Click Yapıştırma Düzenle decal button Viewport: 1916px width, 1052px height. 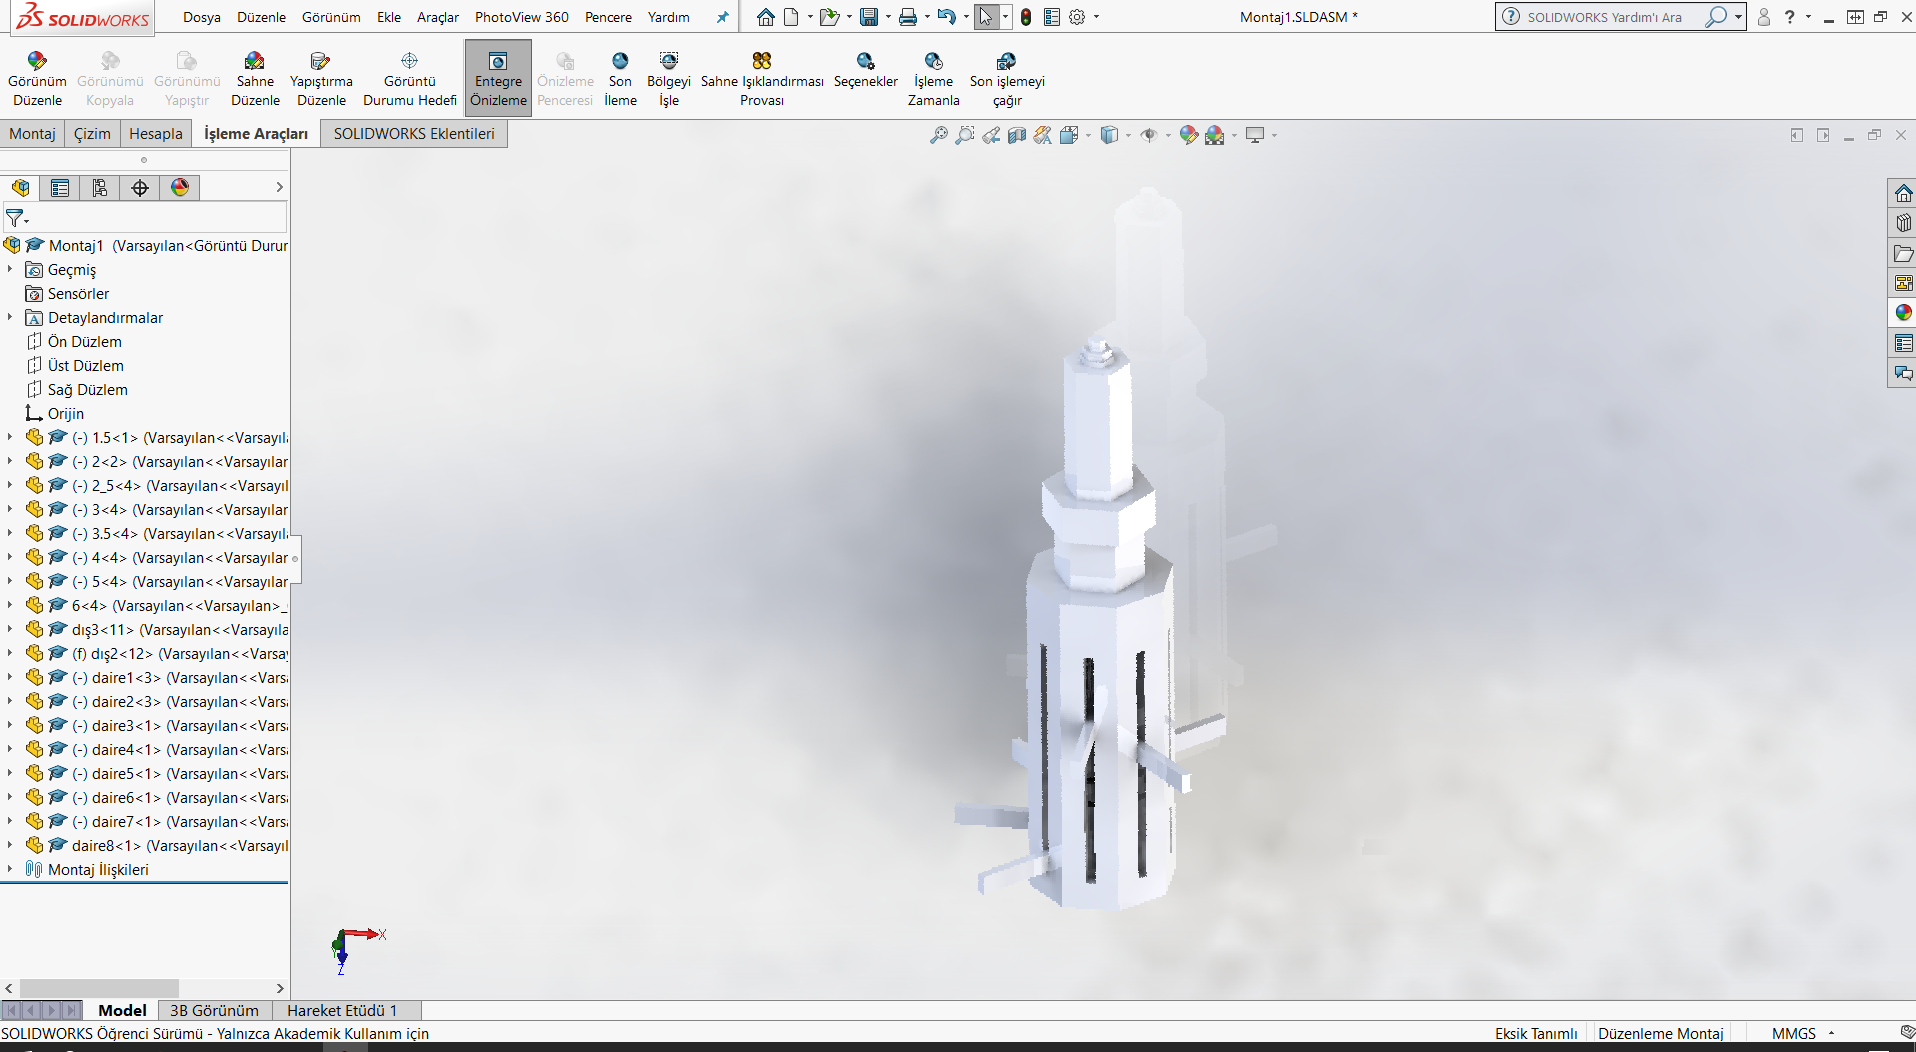320,62
